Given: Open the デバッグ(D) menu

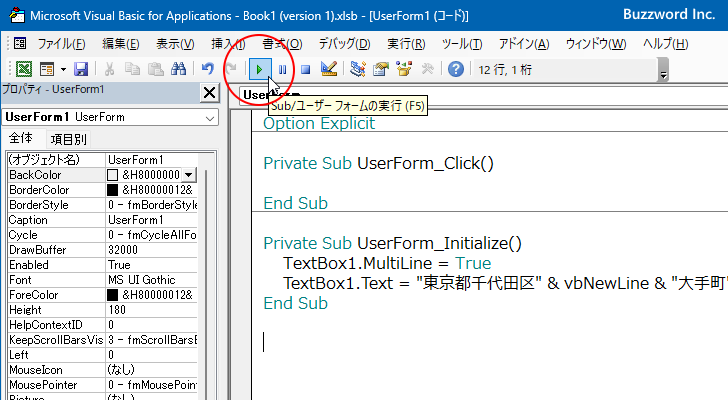Looking at the screenshot, I should pos(344,44).
